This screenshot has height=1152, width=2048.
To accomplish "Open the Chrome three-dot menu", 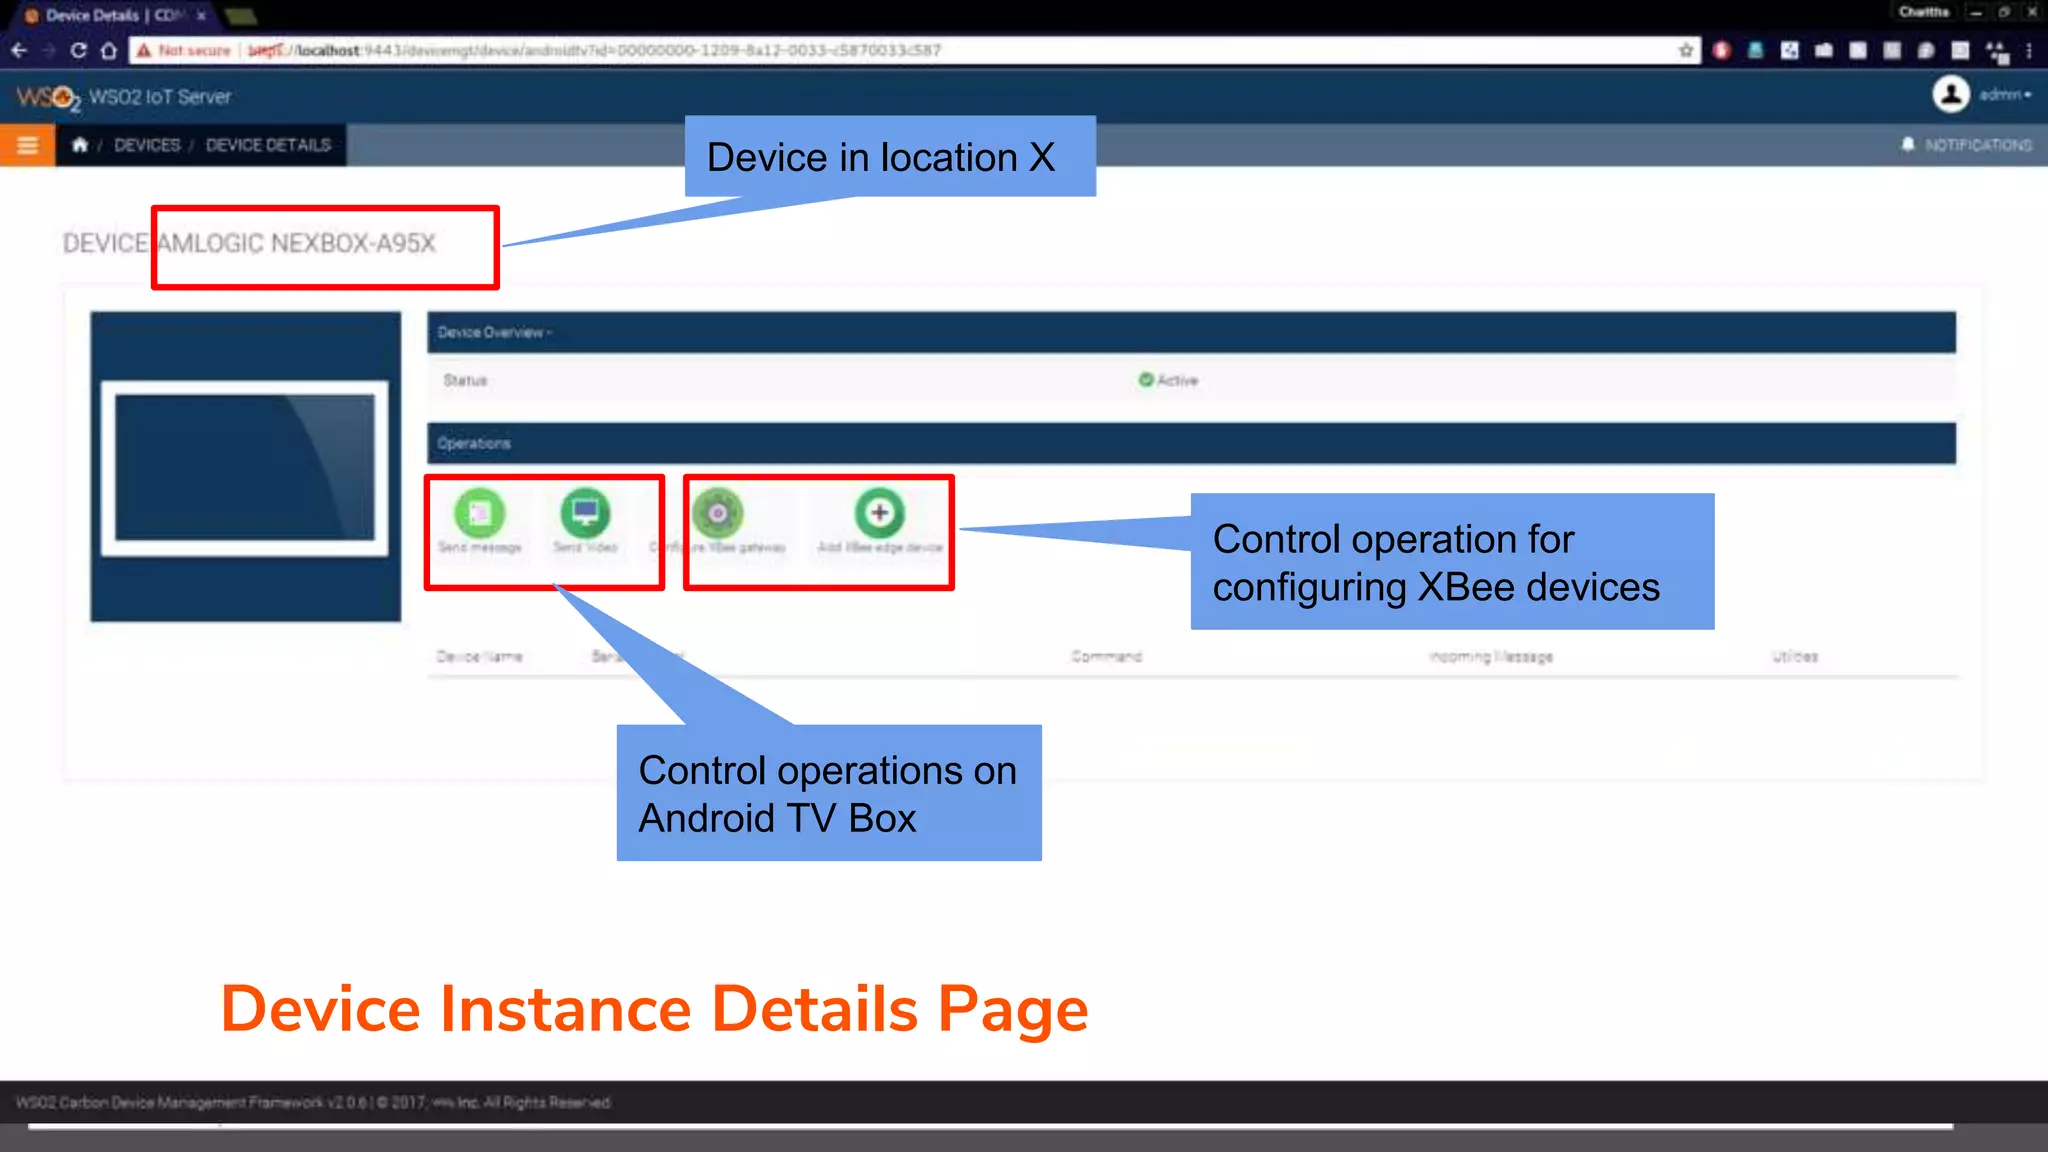I will (x=2029, y=50).
